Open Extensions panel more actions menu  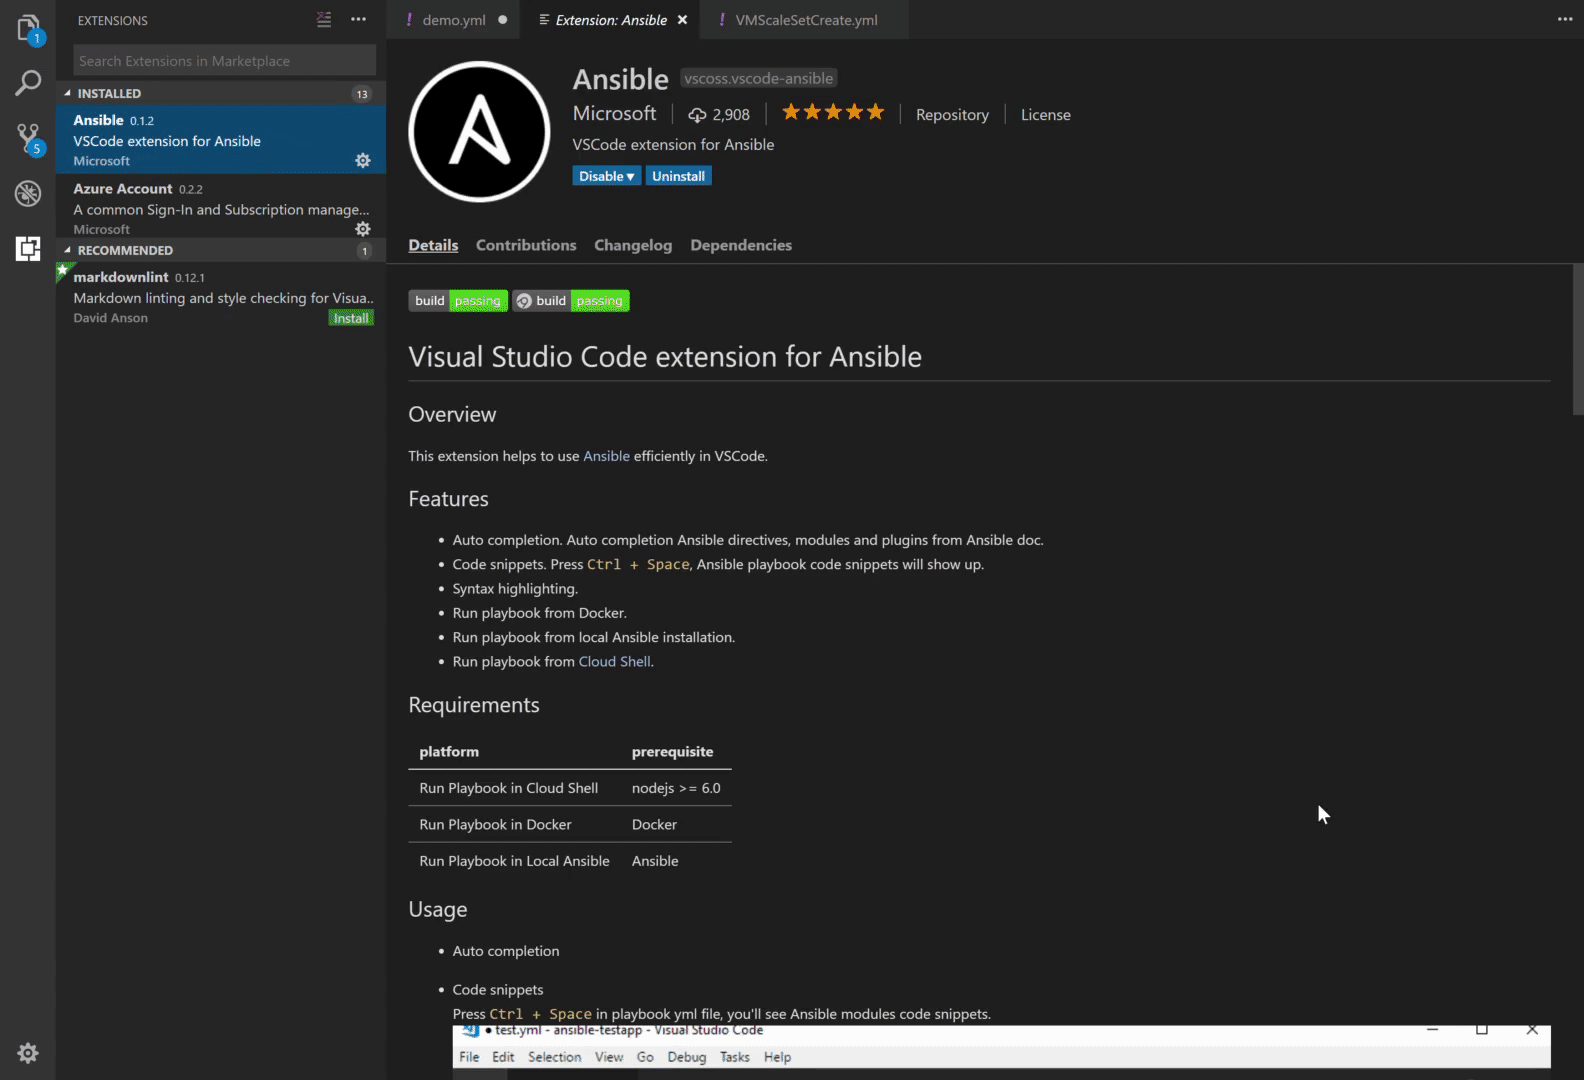[359, 20]
